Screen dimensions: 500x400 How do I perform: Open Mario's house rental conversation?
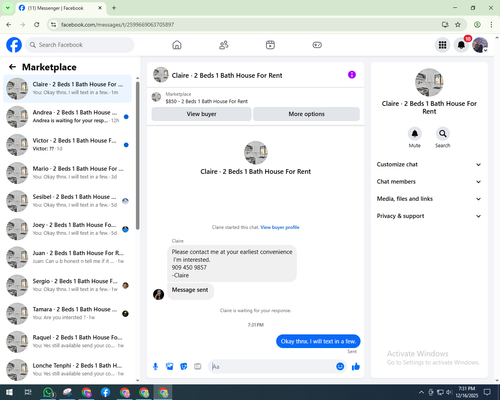68,173
